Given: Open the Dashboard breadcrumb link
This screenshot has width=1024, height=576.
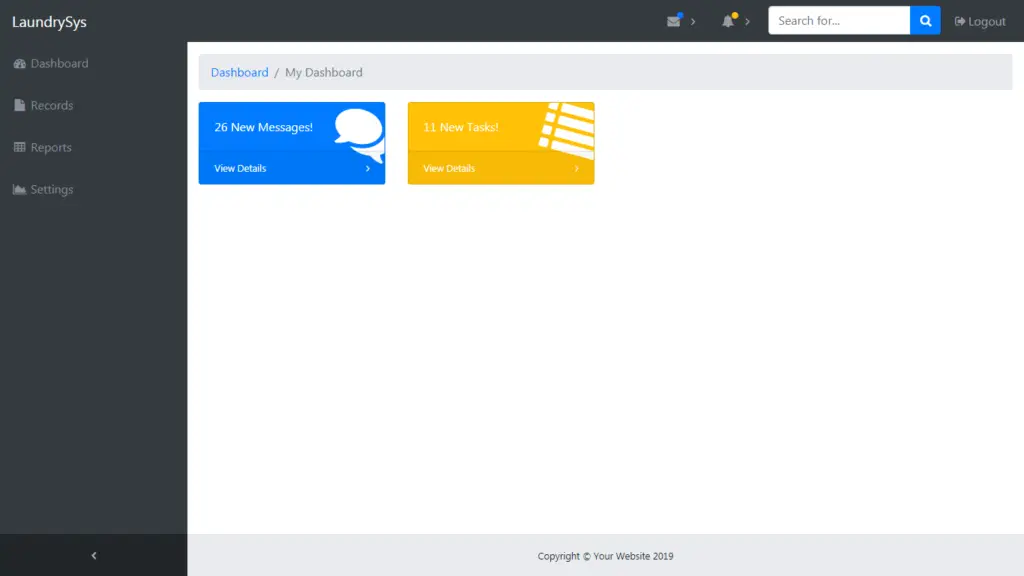Looking at the screenshot, I should (x=239, y=72).
